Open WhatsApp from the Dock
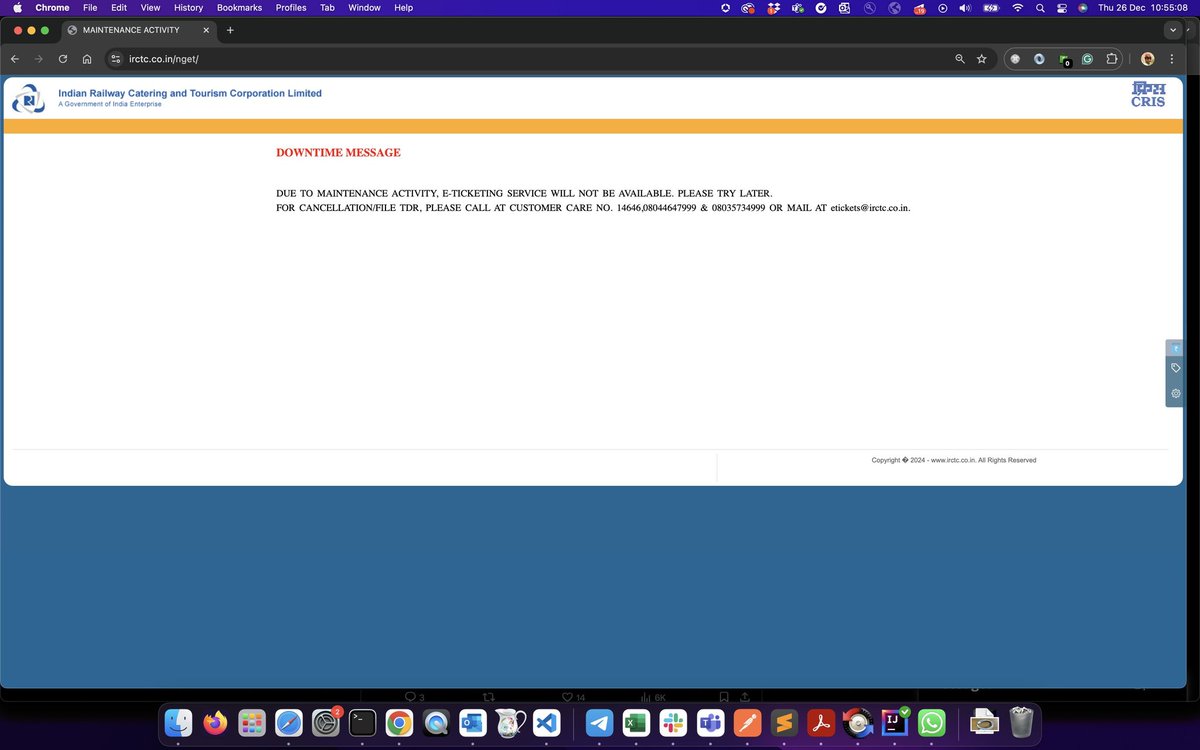Screen dimensions: 1200x750 [931, 722]
